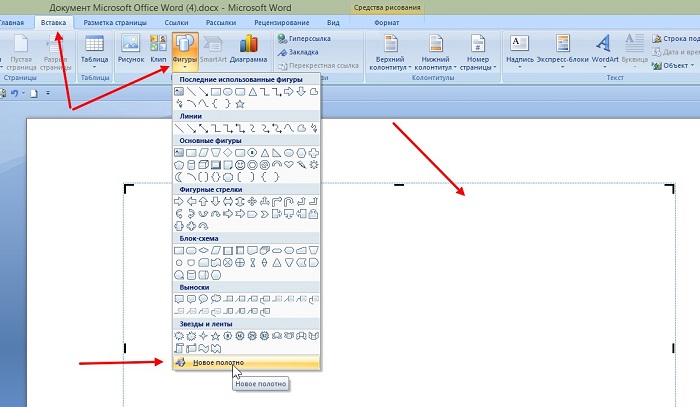Screen dimensions: 700x407
Task: Open the Рассылки tab
Action: click(221, 22)
